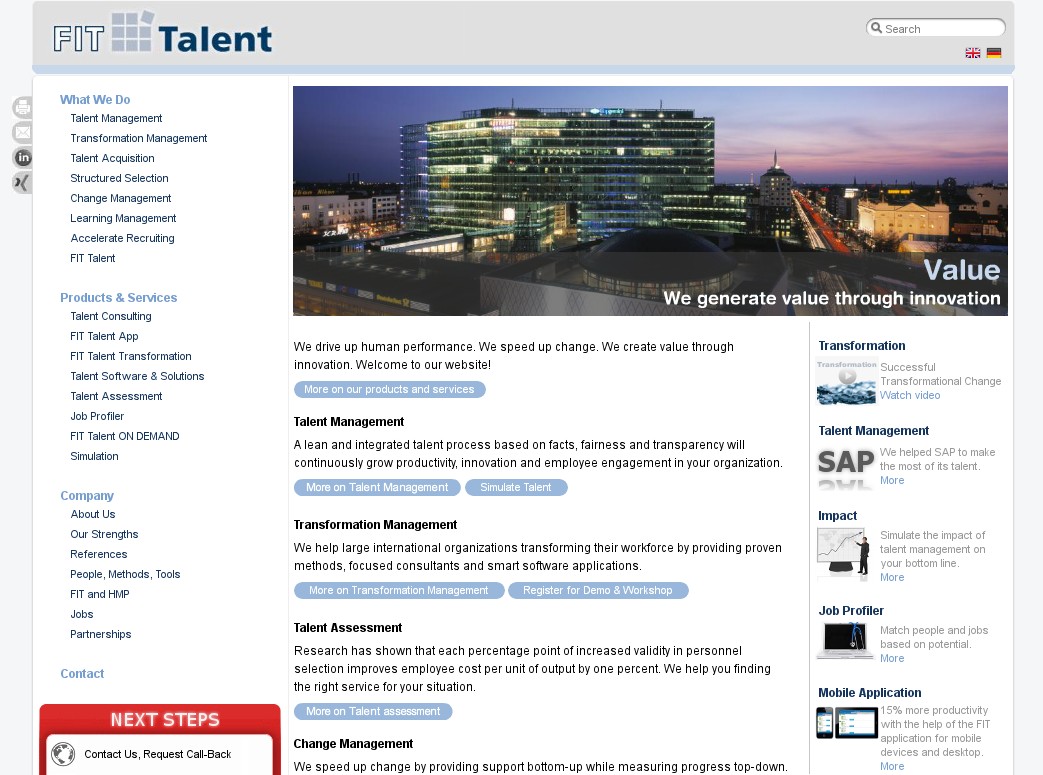Screen dimensions: 1043x775
Task: Switch language via the UK flag
Action: click(x=972, y=53)
